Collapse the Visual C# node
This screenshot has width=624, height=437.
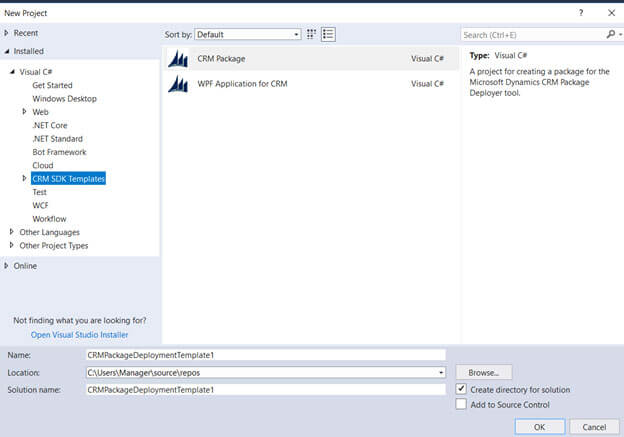click(x=12, y=72)
